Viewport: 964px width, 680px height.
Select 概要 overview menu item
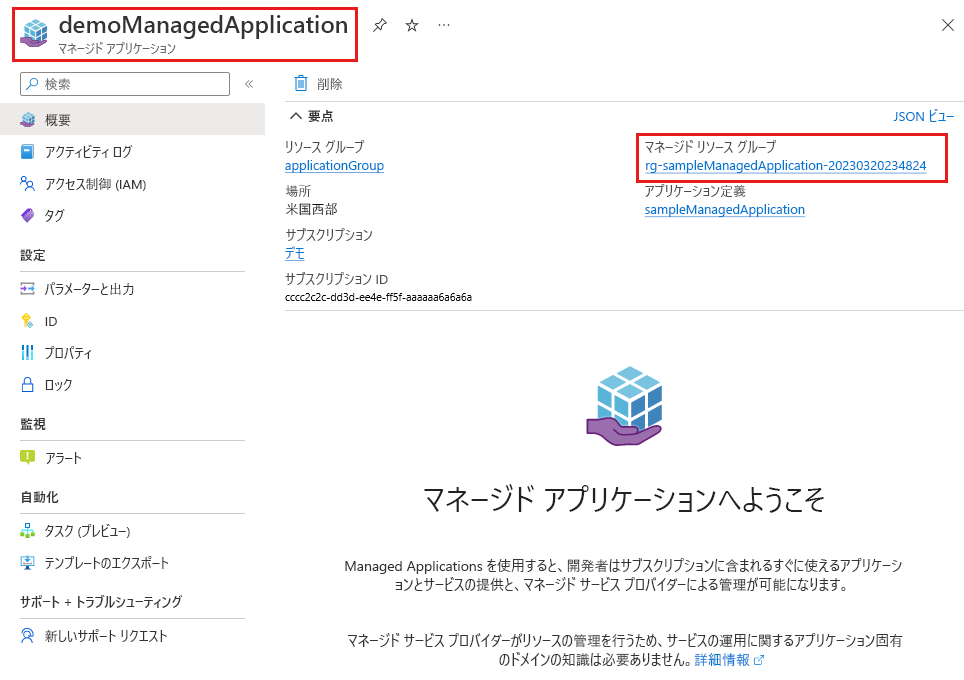pyautogui.click(x=132, y=119)
